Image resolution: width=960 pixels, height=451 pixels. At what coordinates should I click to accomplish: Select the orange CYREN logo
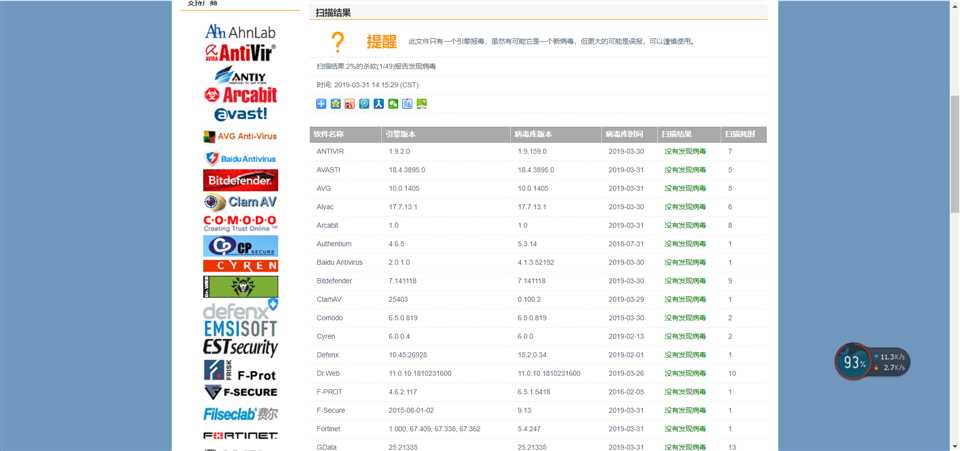click(241, 266)
